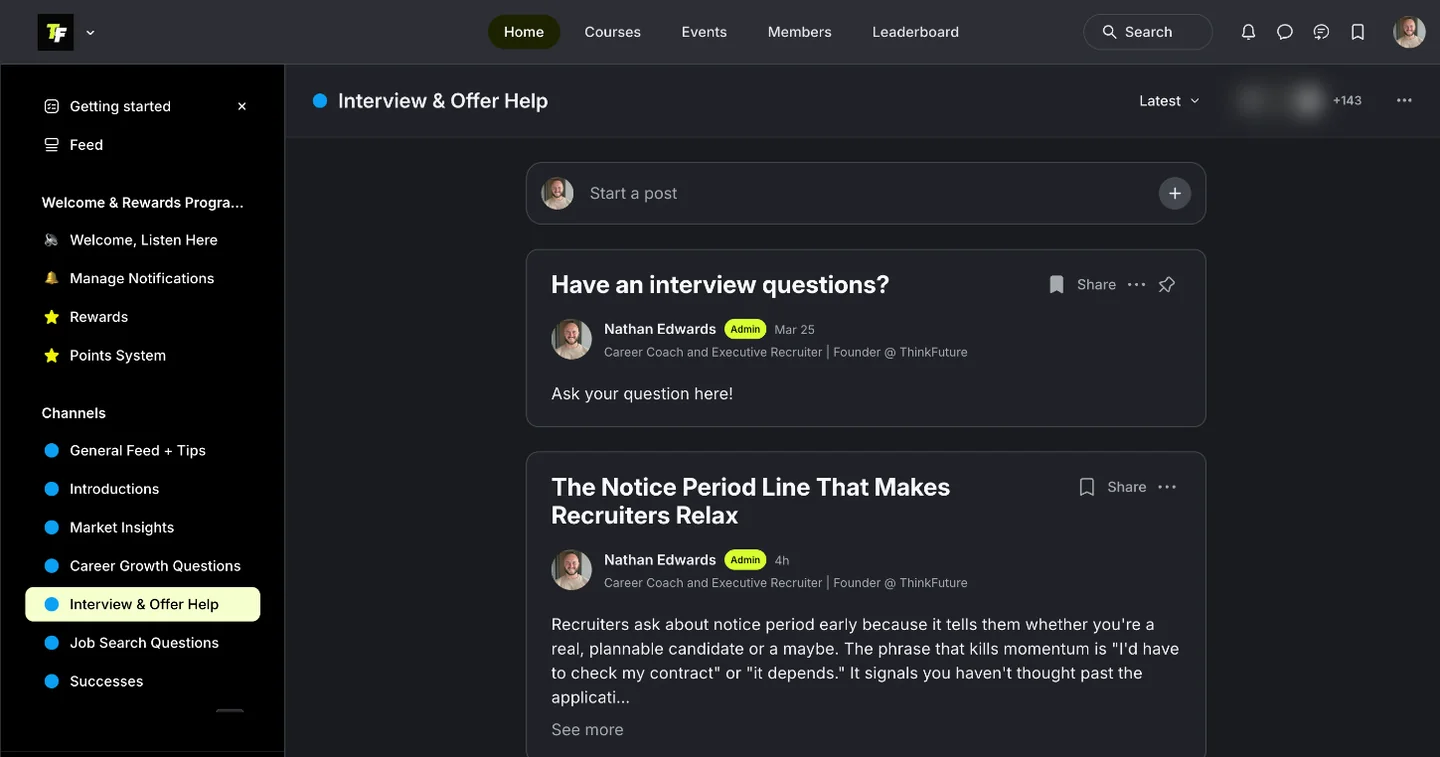
Task: Open the Feed icon in sidebar
Action: [52, 145]
